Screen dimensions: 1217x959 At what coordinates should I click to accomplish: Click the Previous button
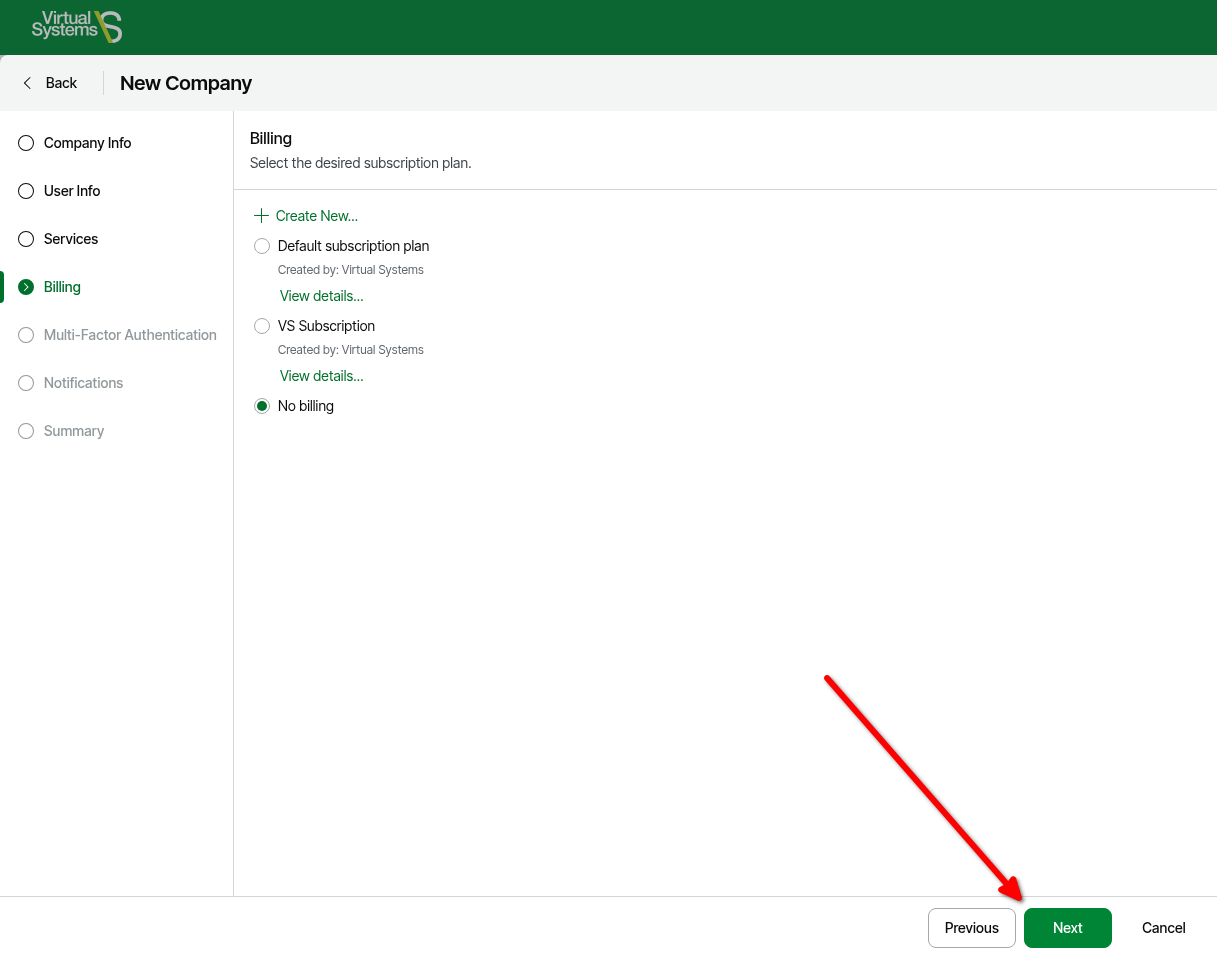pos(971,928)
